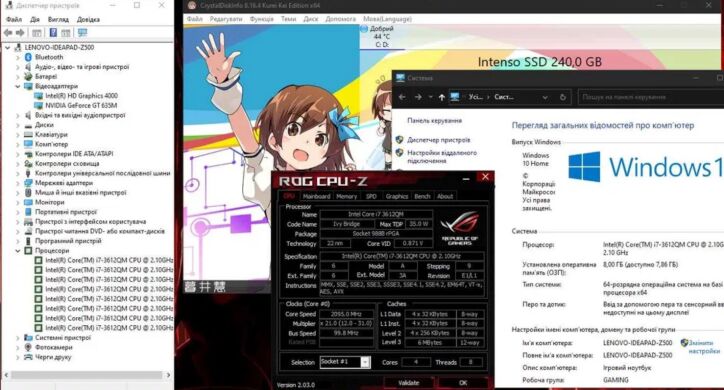Click the Refresh icon beside Система address bar
The image size is (724, 390).
point(562,97)
